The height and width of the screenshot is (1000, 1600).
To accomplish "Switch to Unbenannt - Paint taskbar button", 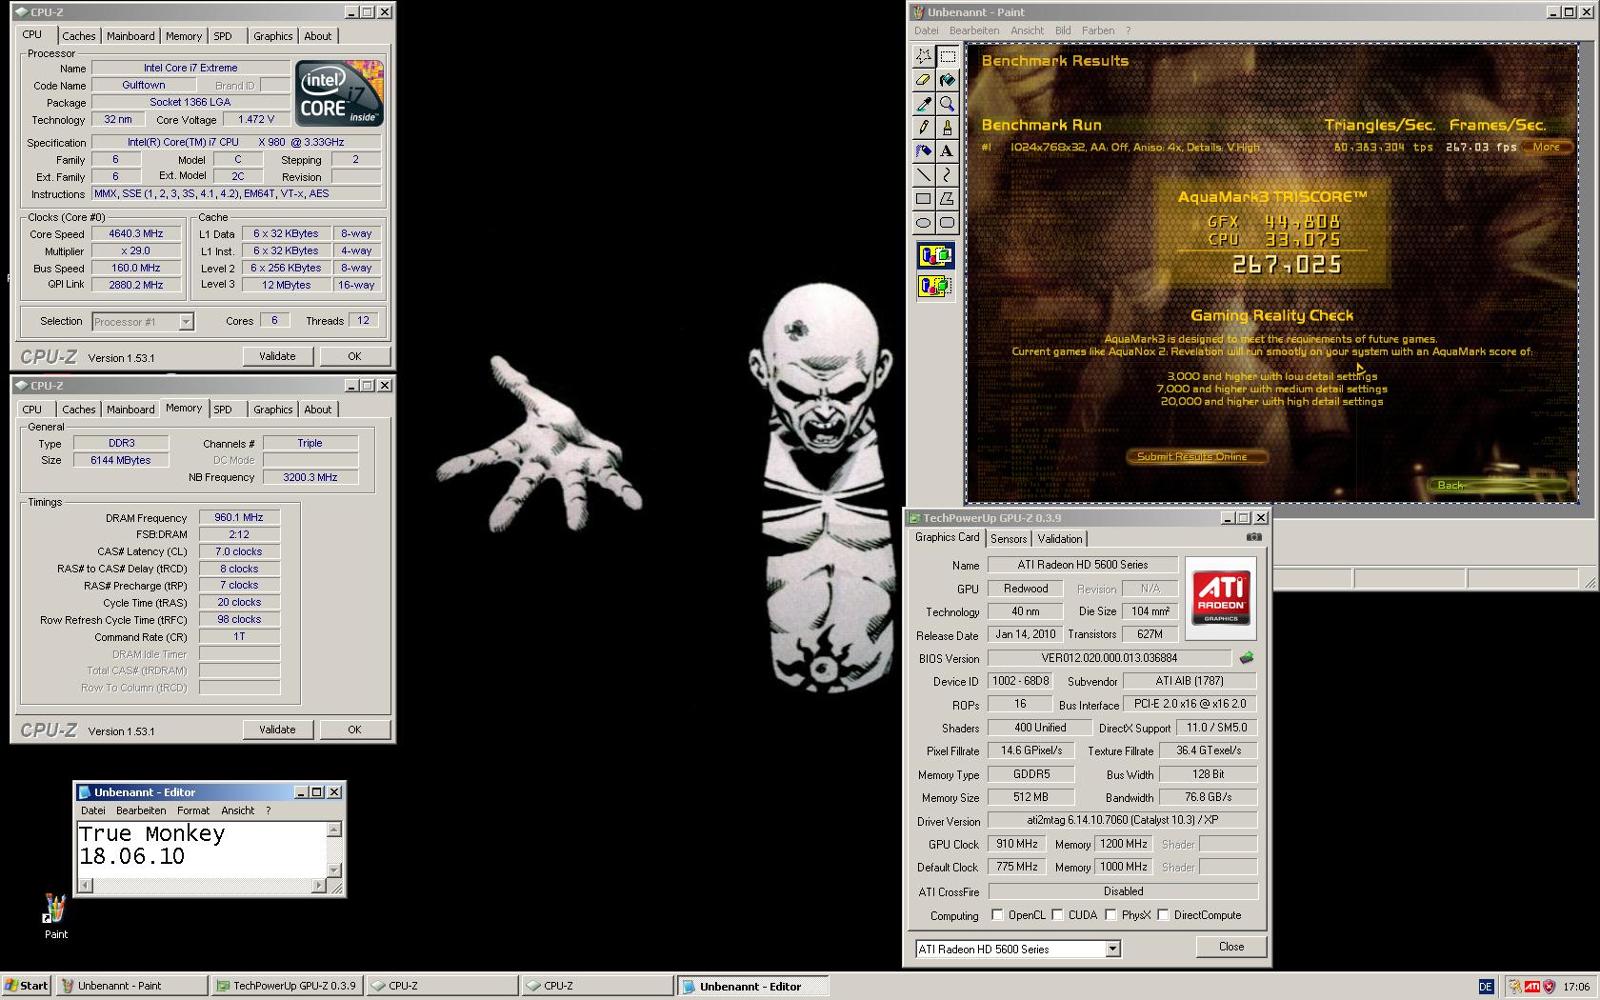I will 132,985.
